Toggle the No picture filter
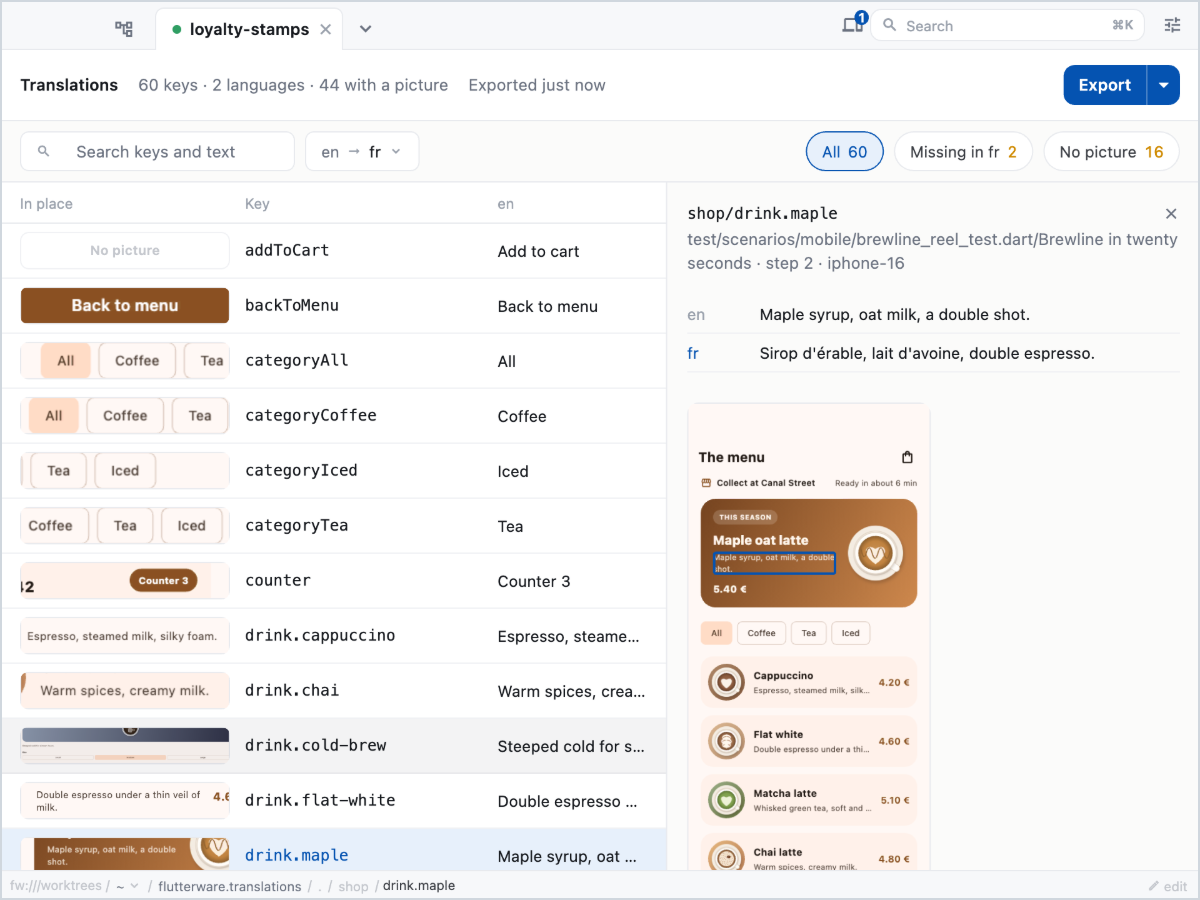 pyautogui.click(x=1111, y=152)
